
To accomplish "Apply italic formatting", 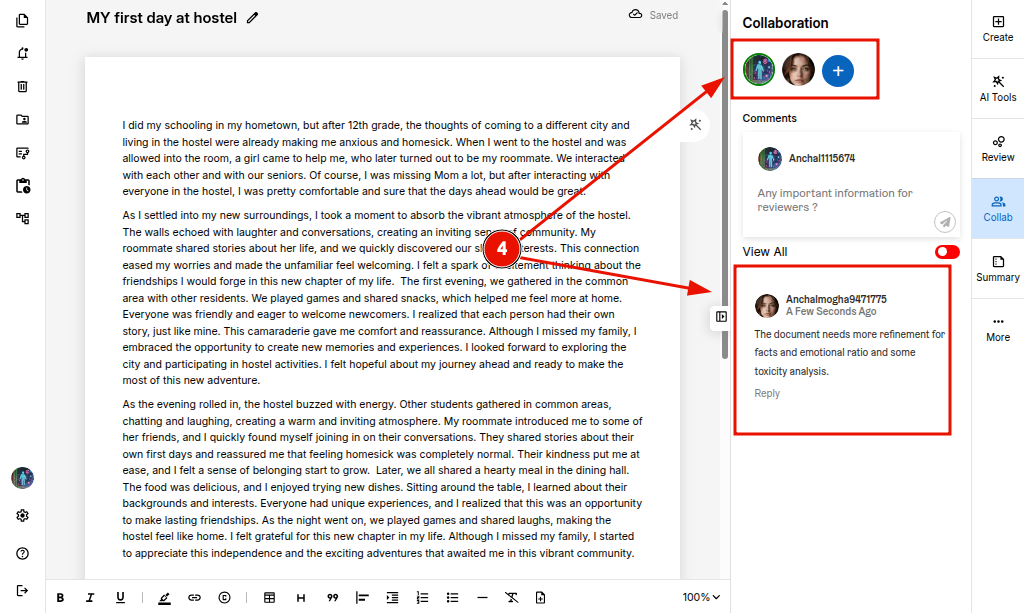I will (90, 597).
